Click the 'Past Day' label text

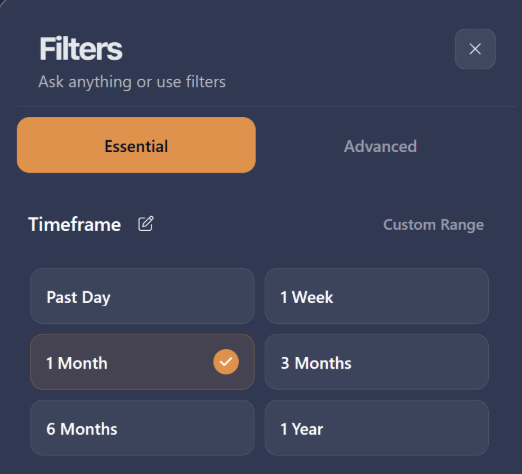pyautogui.click(x=78, y=297)
